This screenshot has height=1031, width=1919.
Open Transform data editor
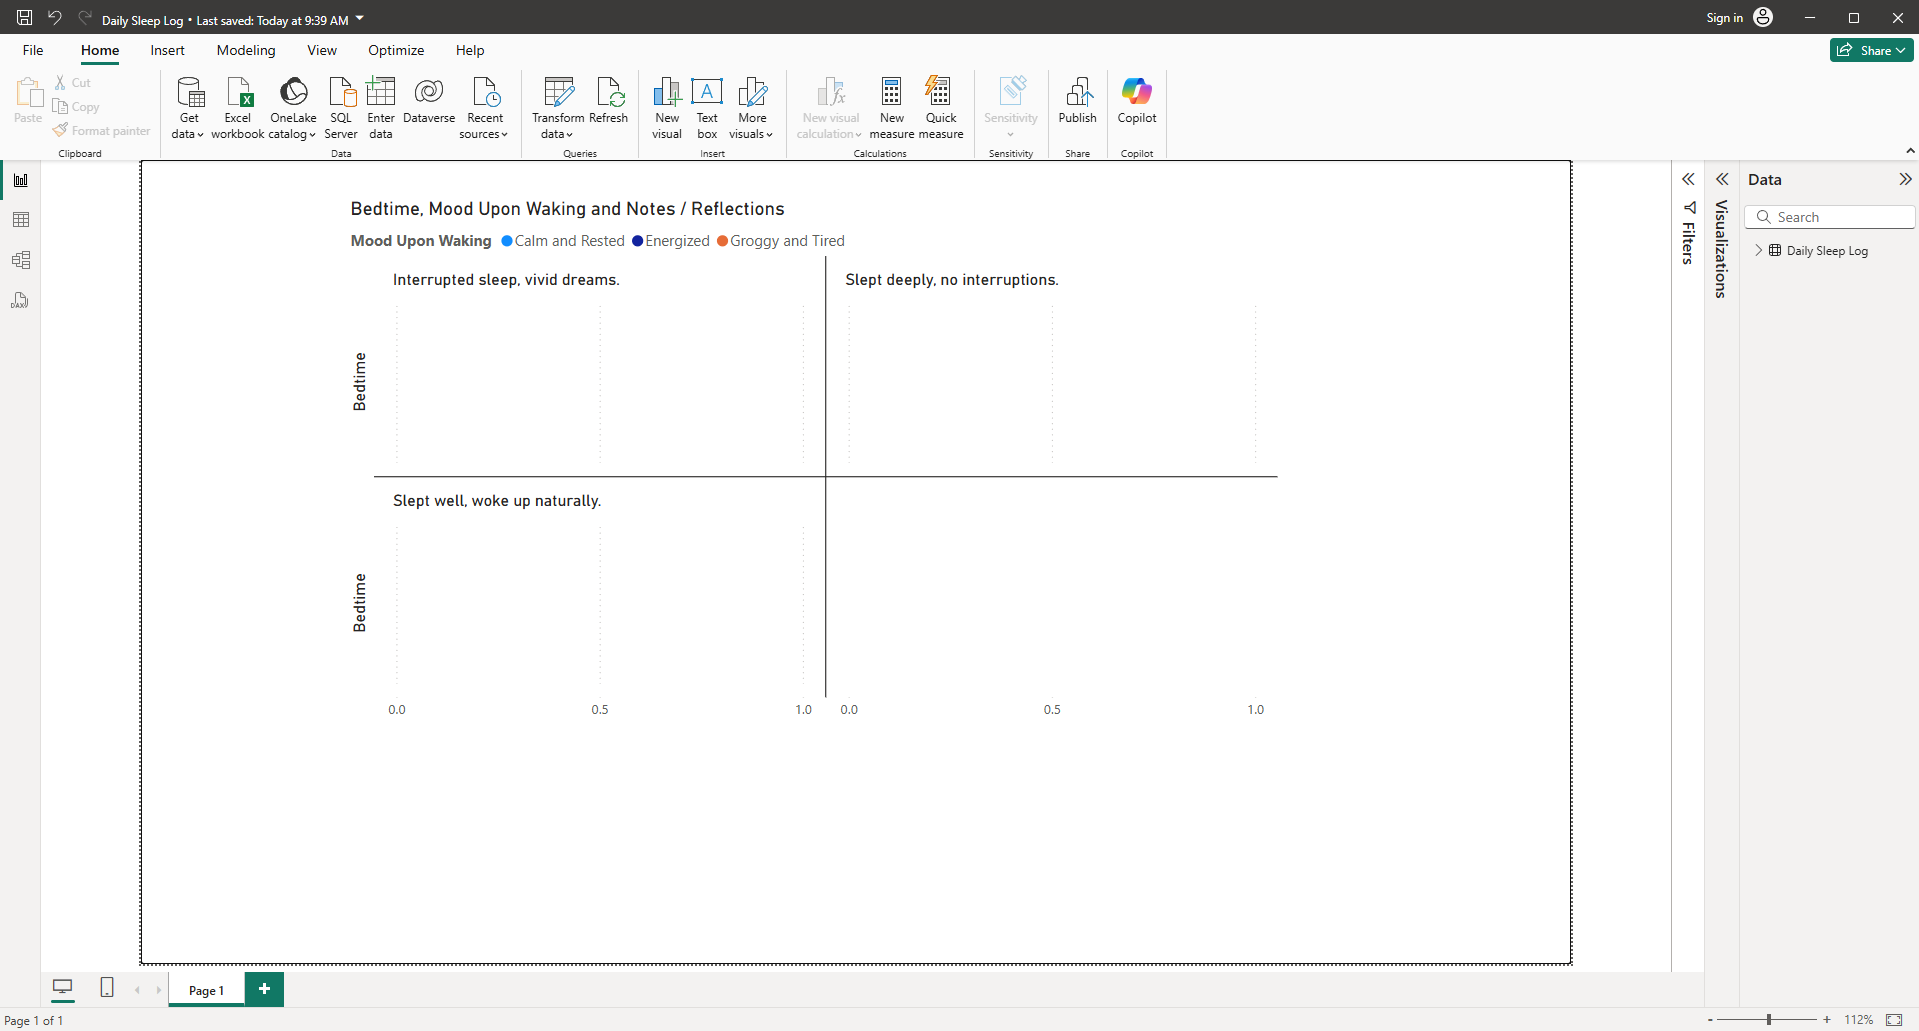click(558, 93)
